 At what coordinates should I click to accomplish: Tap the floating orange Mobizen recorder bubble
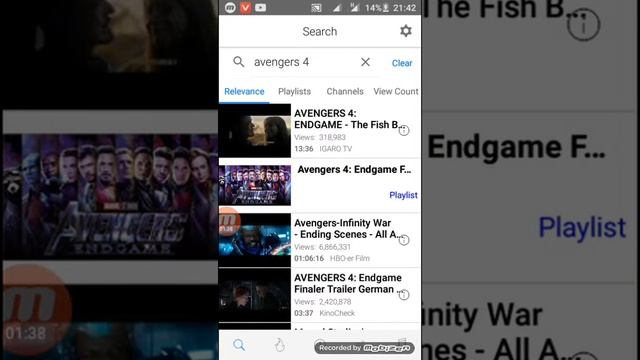228,222
